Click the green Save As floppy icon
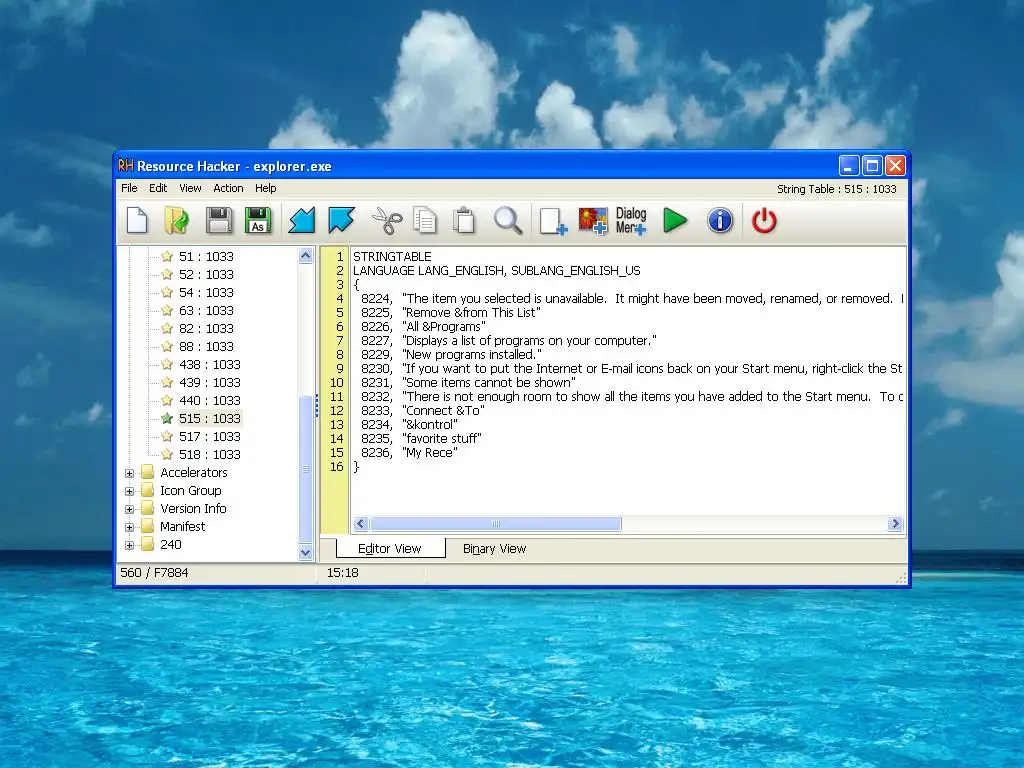Viewport: 1024px width, 768px height. click(x=258, y=220)
